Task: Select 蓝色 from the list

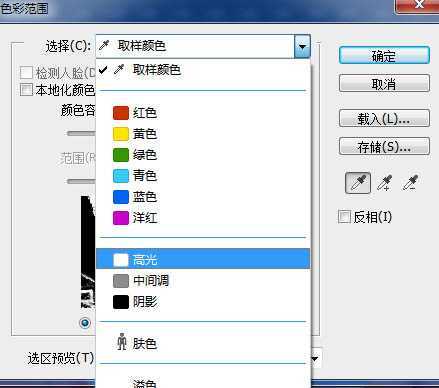Action: [203, 197]
